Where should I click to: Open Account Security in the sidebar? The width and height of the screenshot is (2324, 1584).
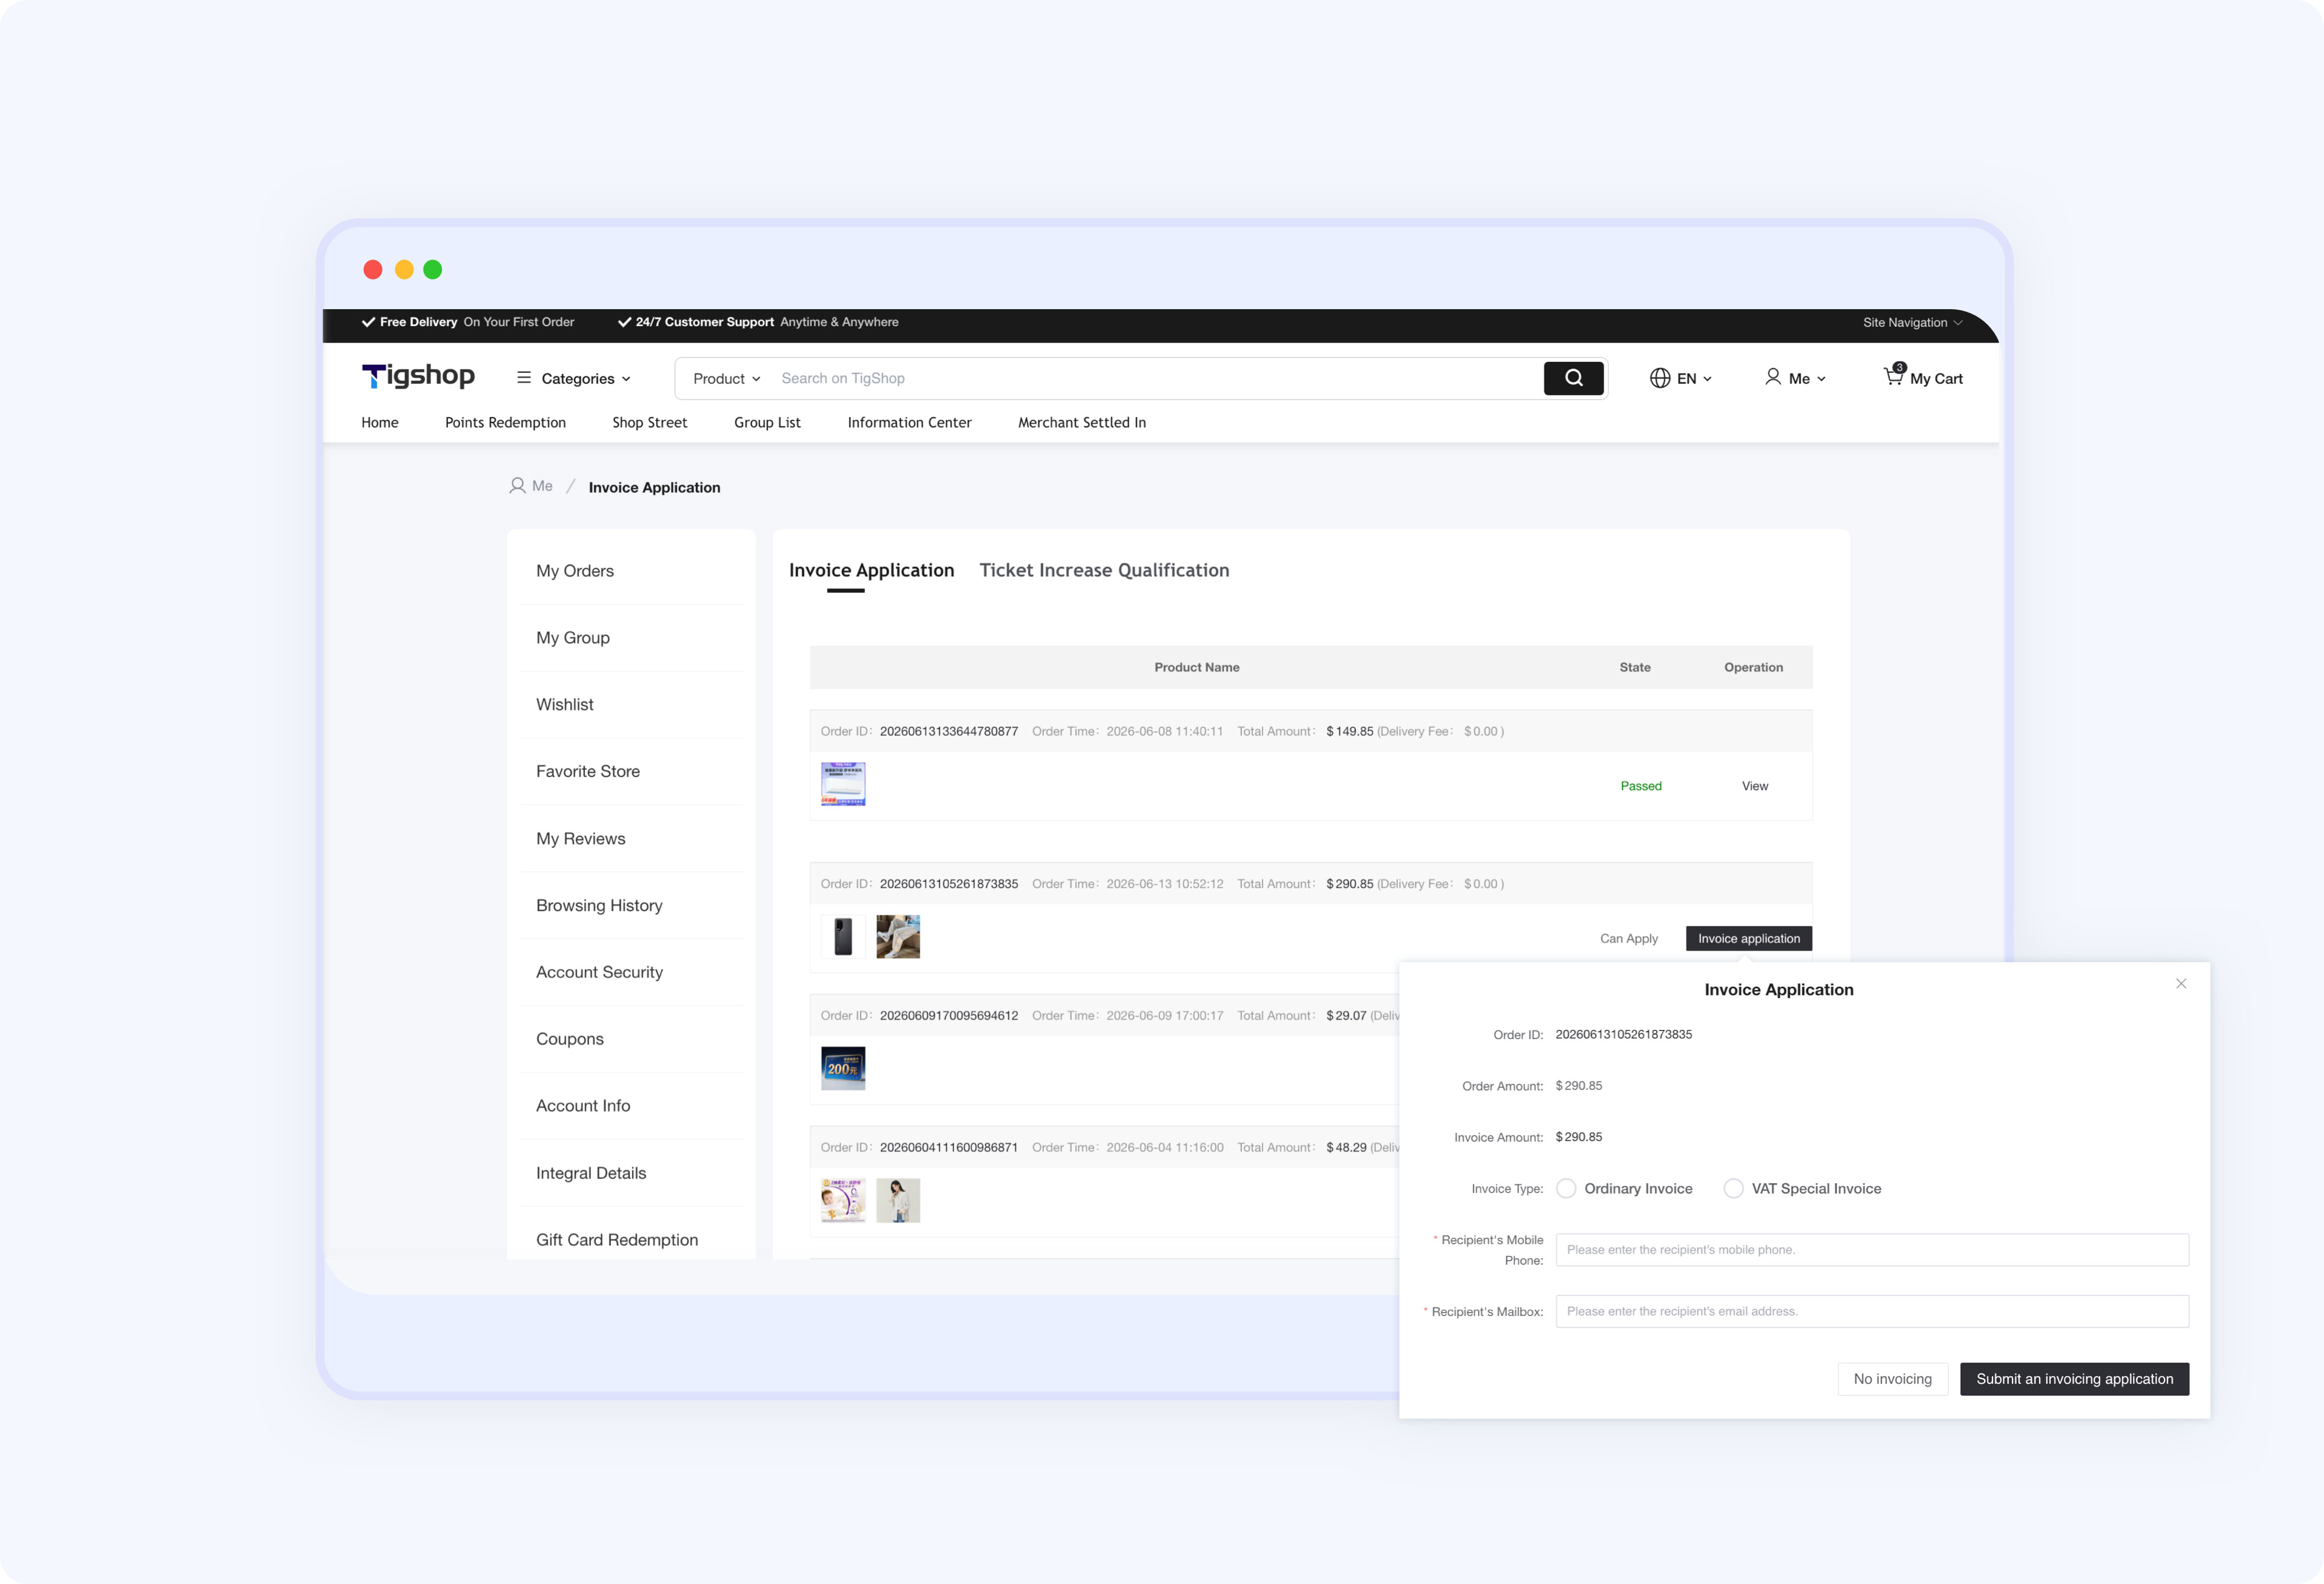(599, 972)
